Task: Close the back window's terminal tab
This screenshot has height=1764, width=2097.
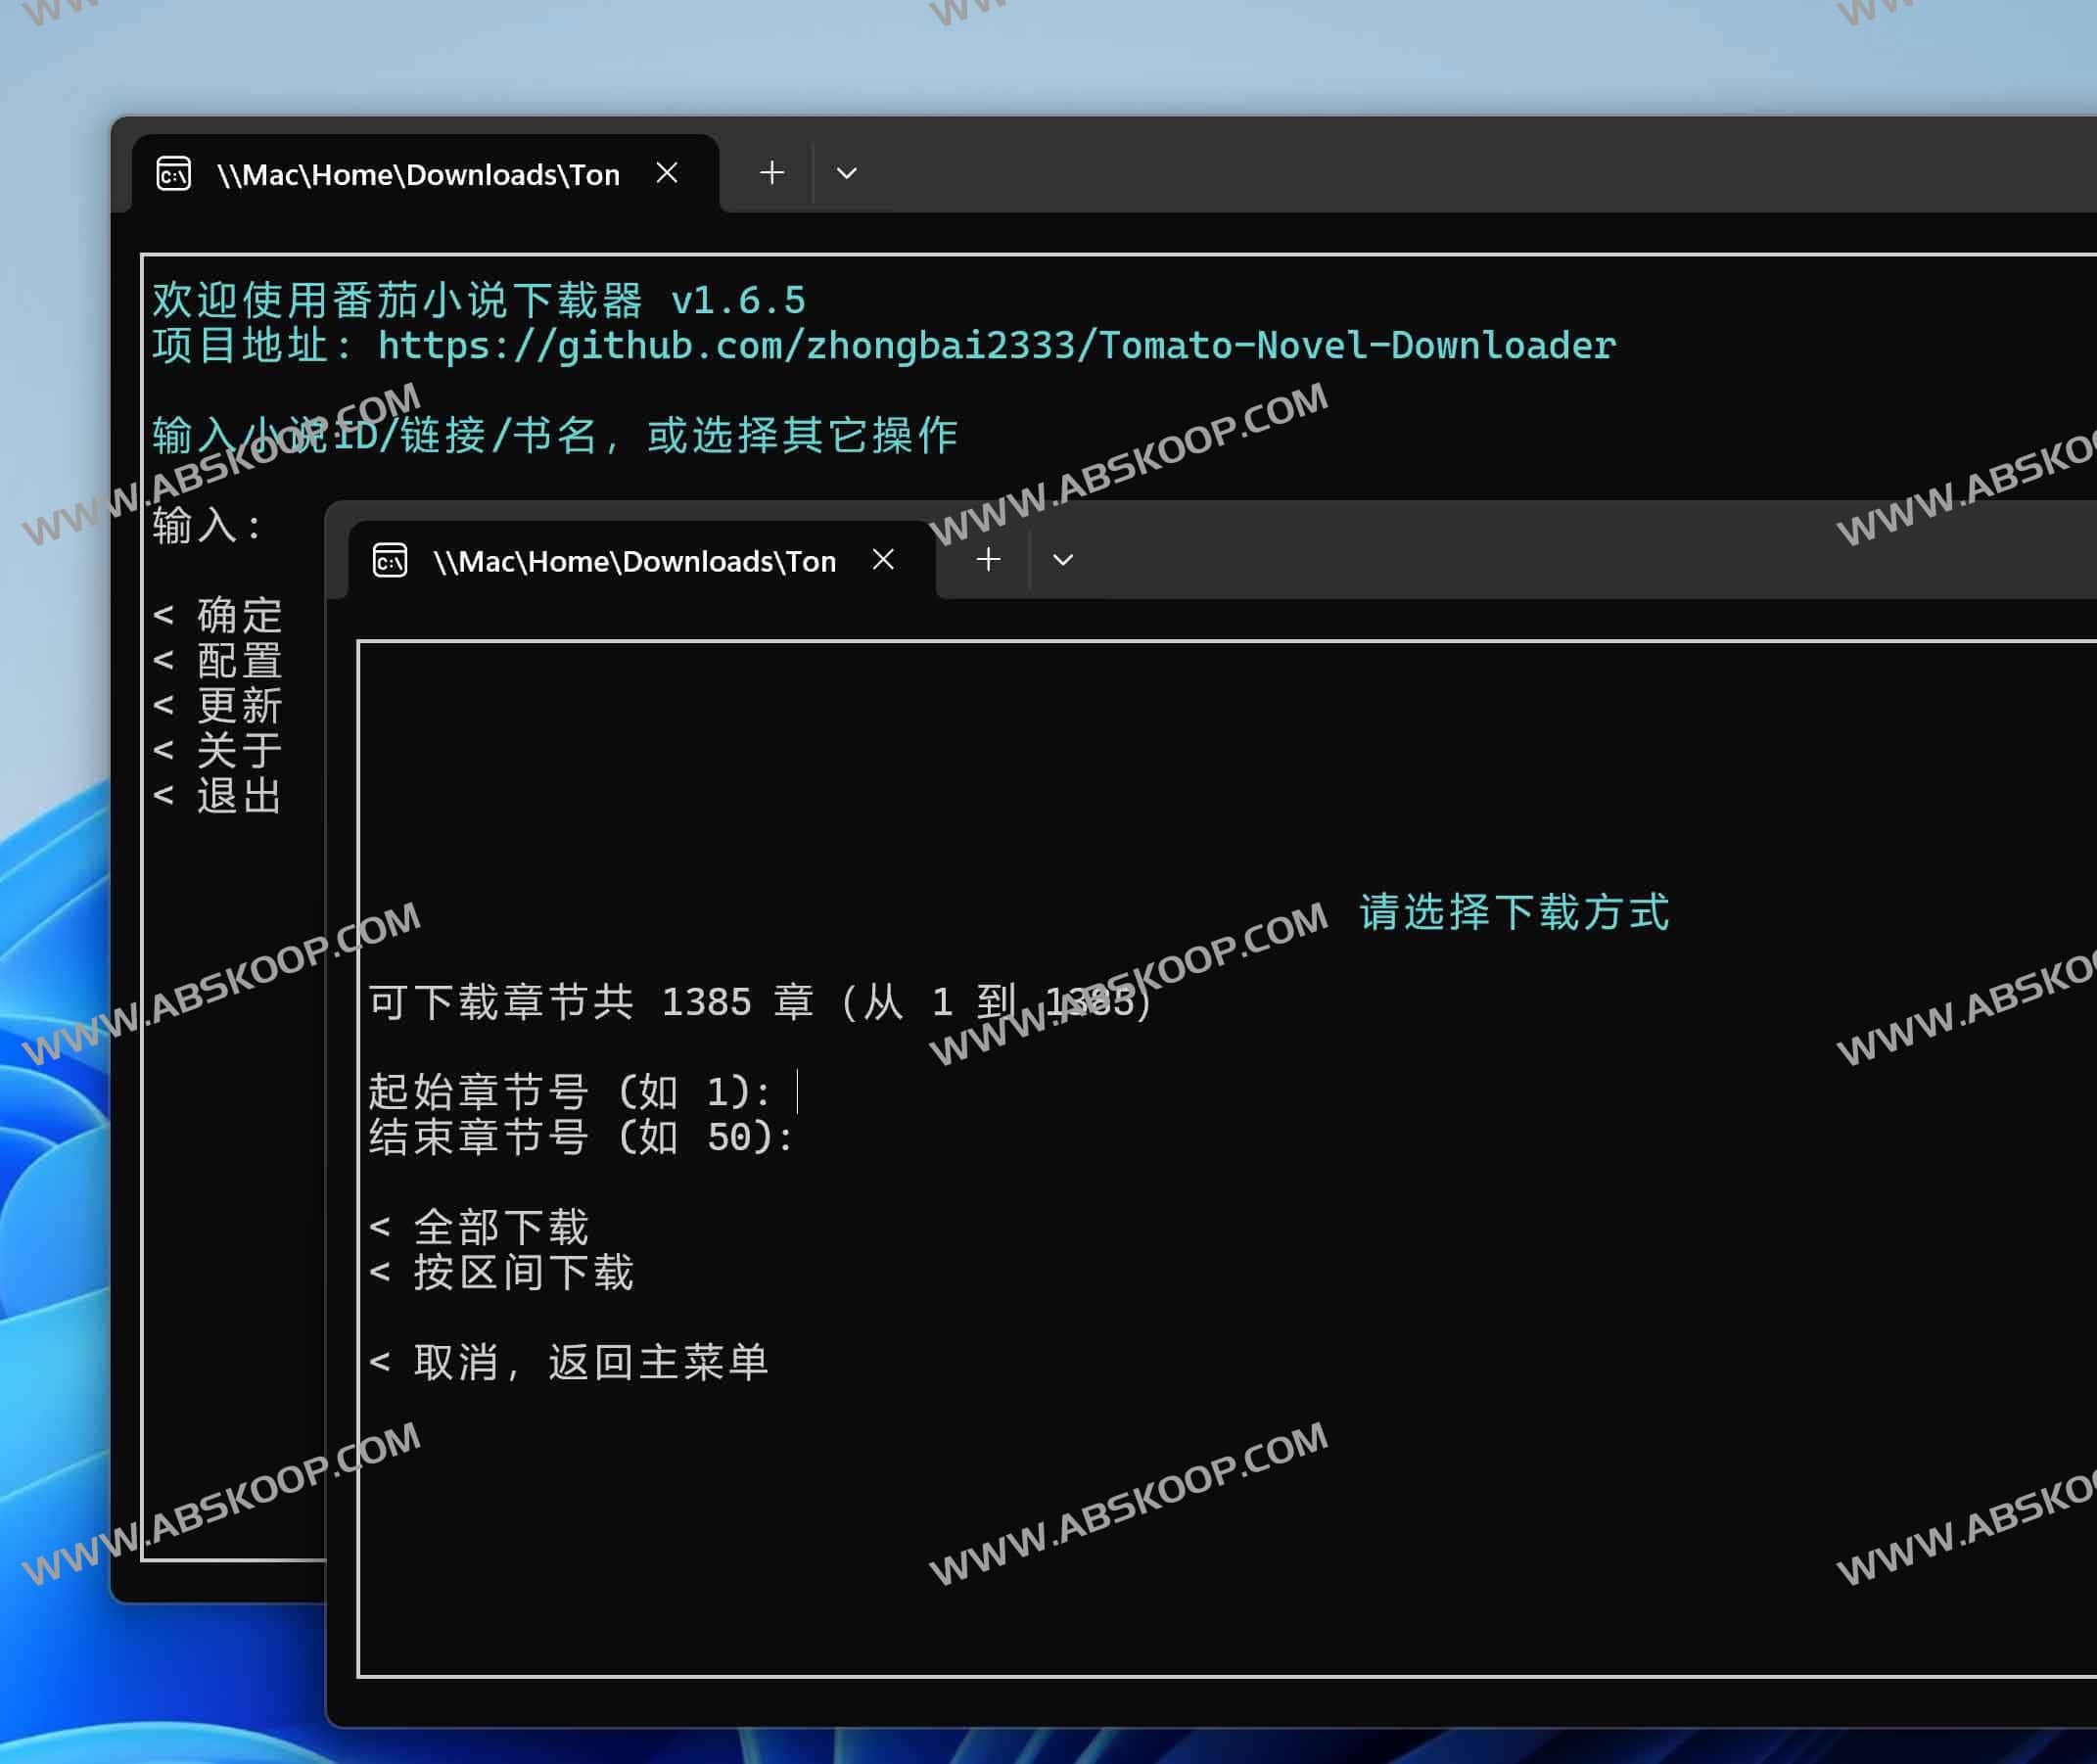Action: pyautogui.click(x=667, y=173)
